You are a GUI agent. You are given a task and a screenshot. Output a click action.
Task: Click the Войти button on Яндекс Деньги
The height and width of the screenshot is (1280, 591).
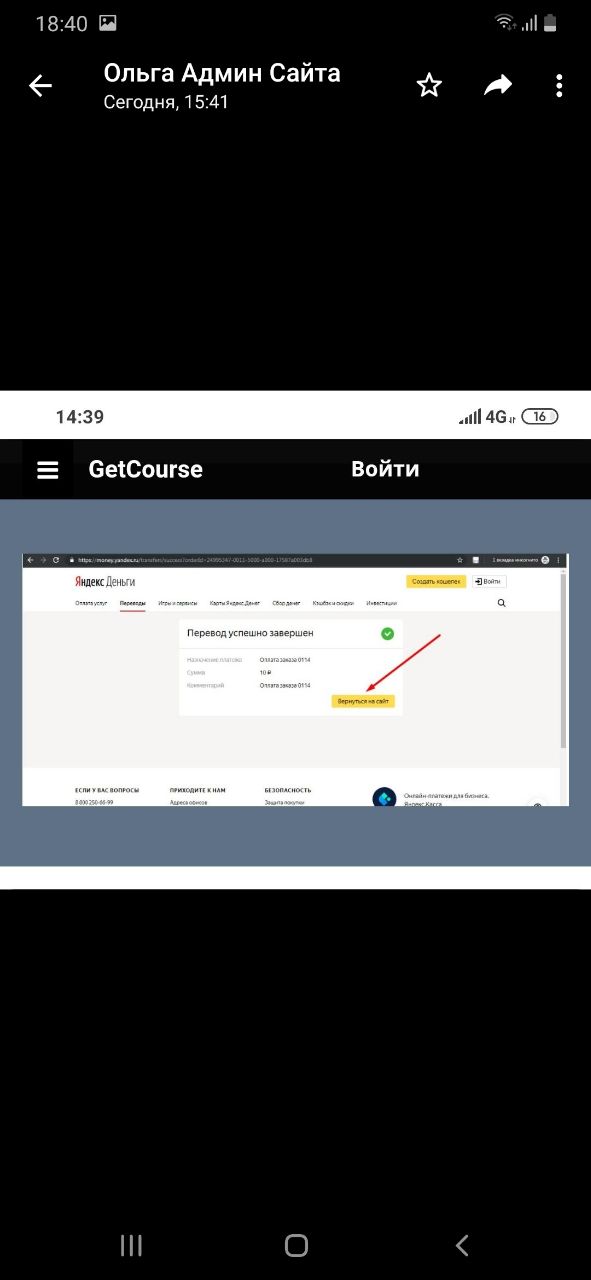pyautogui.click(x=489, y=581)
